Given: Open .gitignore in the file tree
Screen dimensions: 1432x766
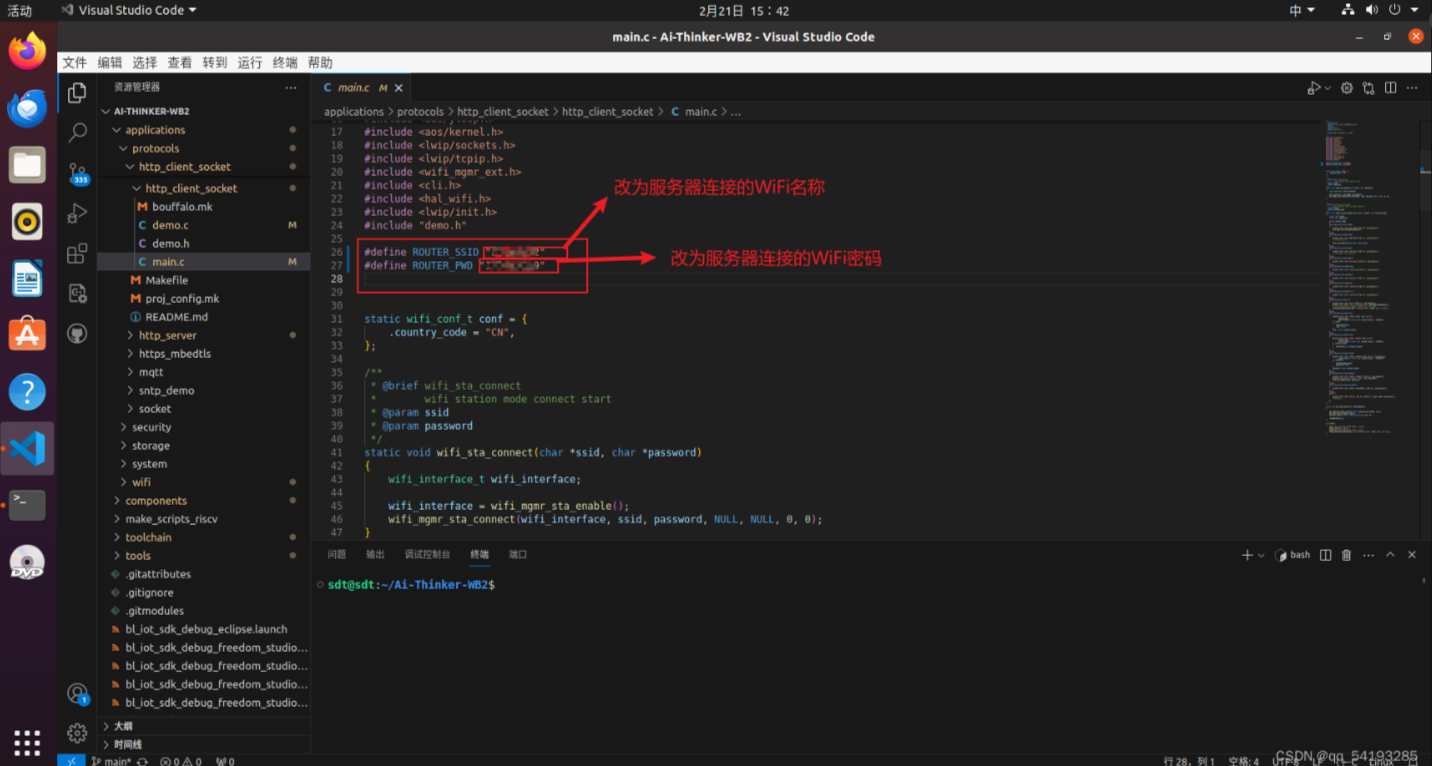Looking at the screenshot, I should [x=203, y=592].
